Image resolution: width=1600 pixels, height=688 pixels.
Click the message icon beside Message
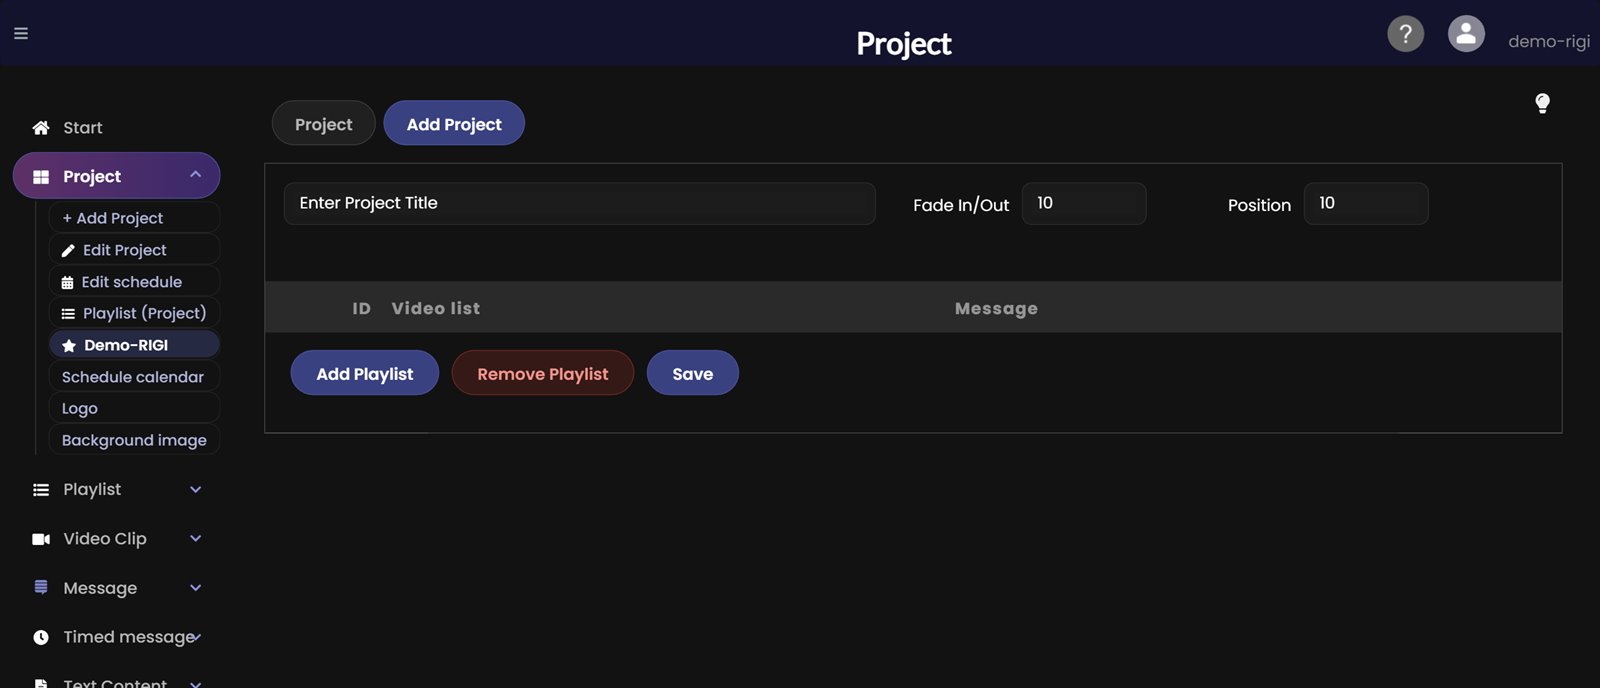point(41,587)
